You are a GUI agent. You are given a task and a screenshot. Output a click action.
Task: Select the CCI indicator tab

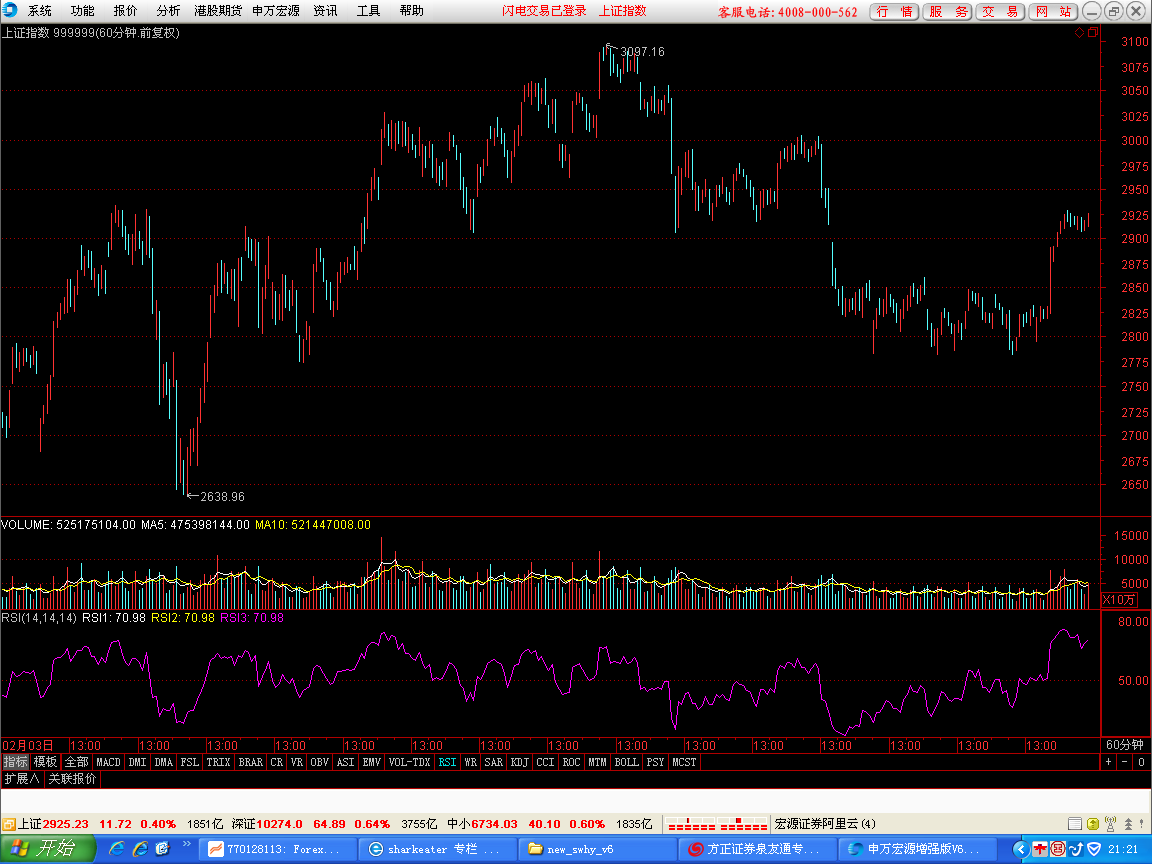(545, 762)
